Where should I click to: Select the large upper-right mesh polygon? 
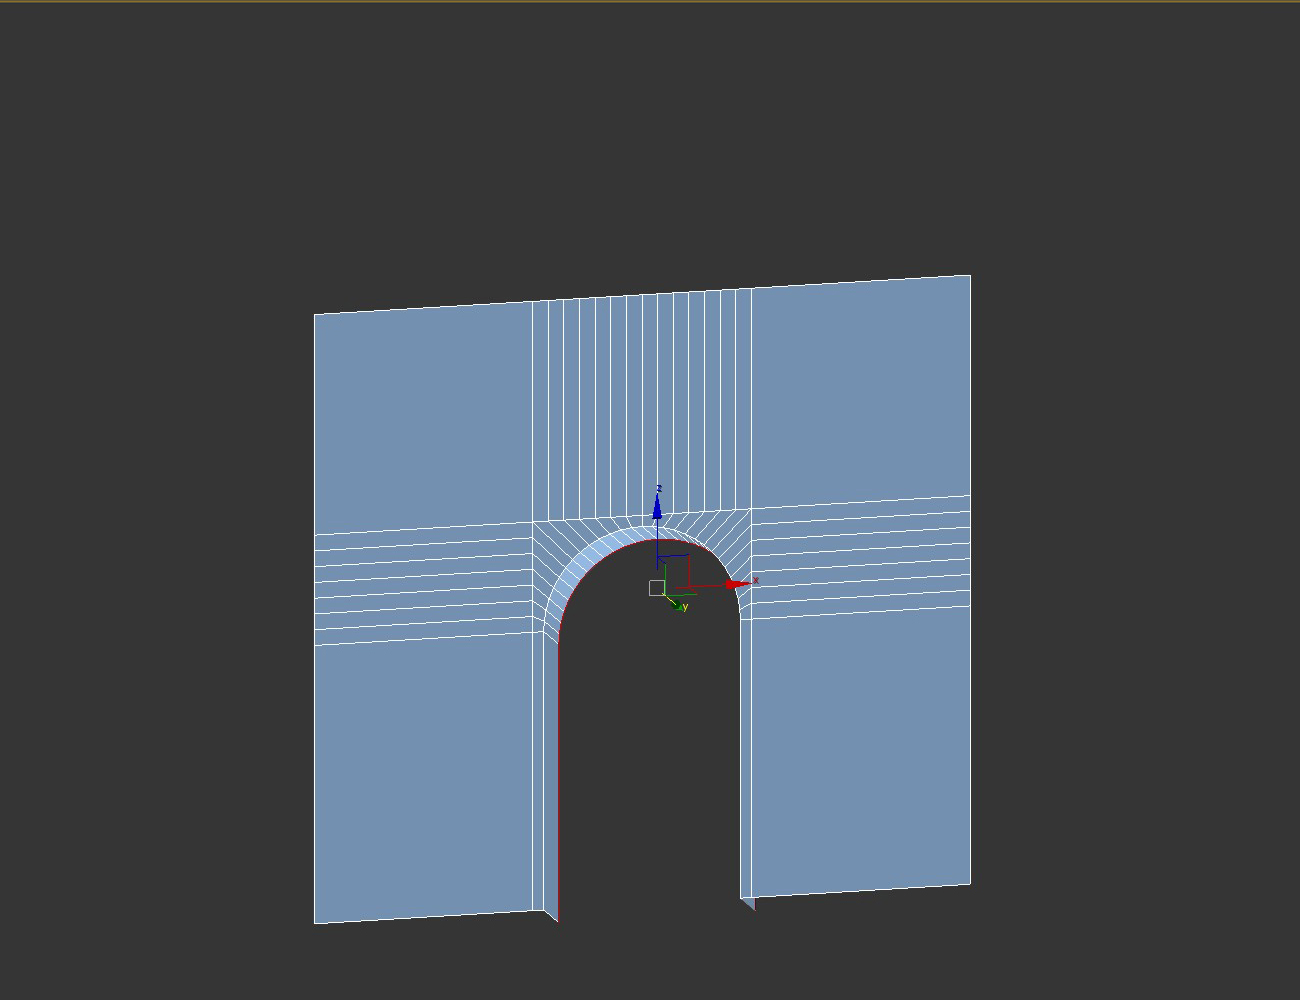(x=860, y=391)
